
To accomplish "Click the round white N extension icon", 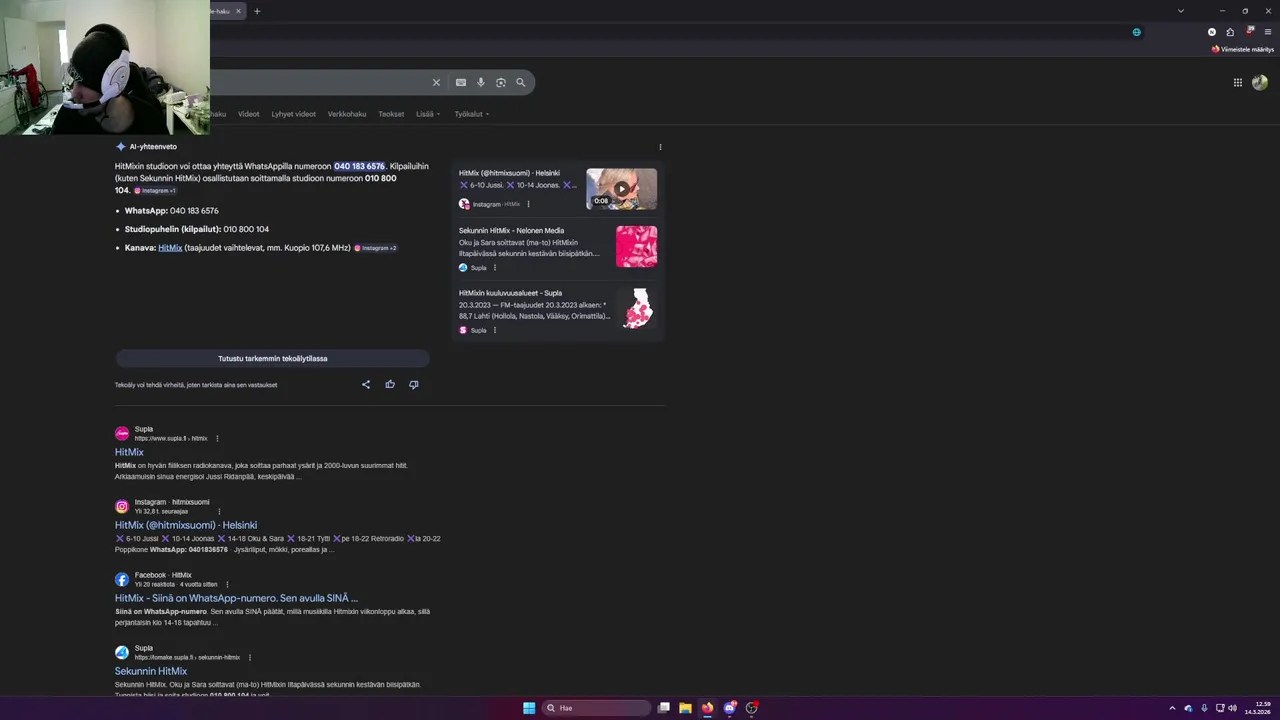I will [x=1212, y=32].
